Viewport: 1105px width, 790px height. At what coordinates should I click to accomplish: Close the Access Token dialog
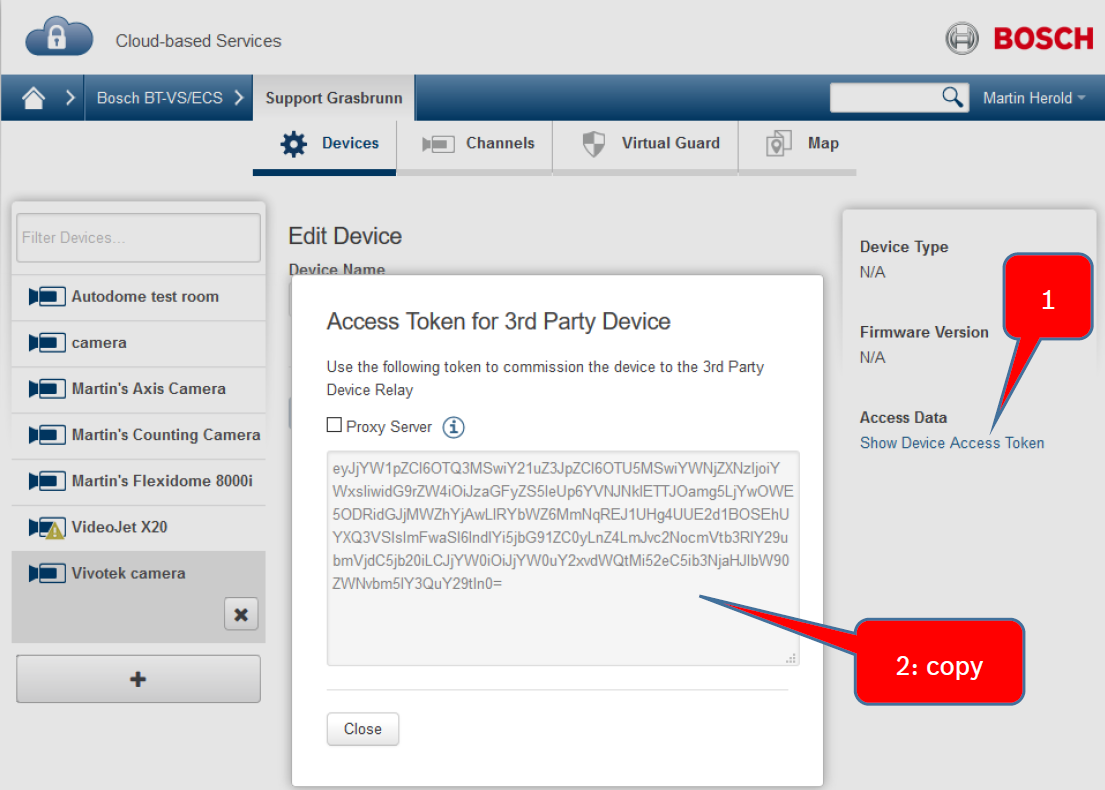[363, 729]
